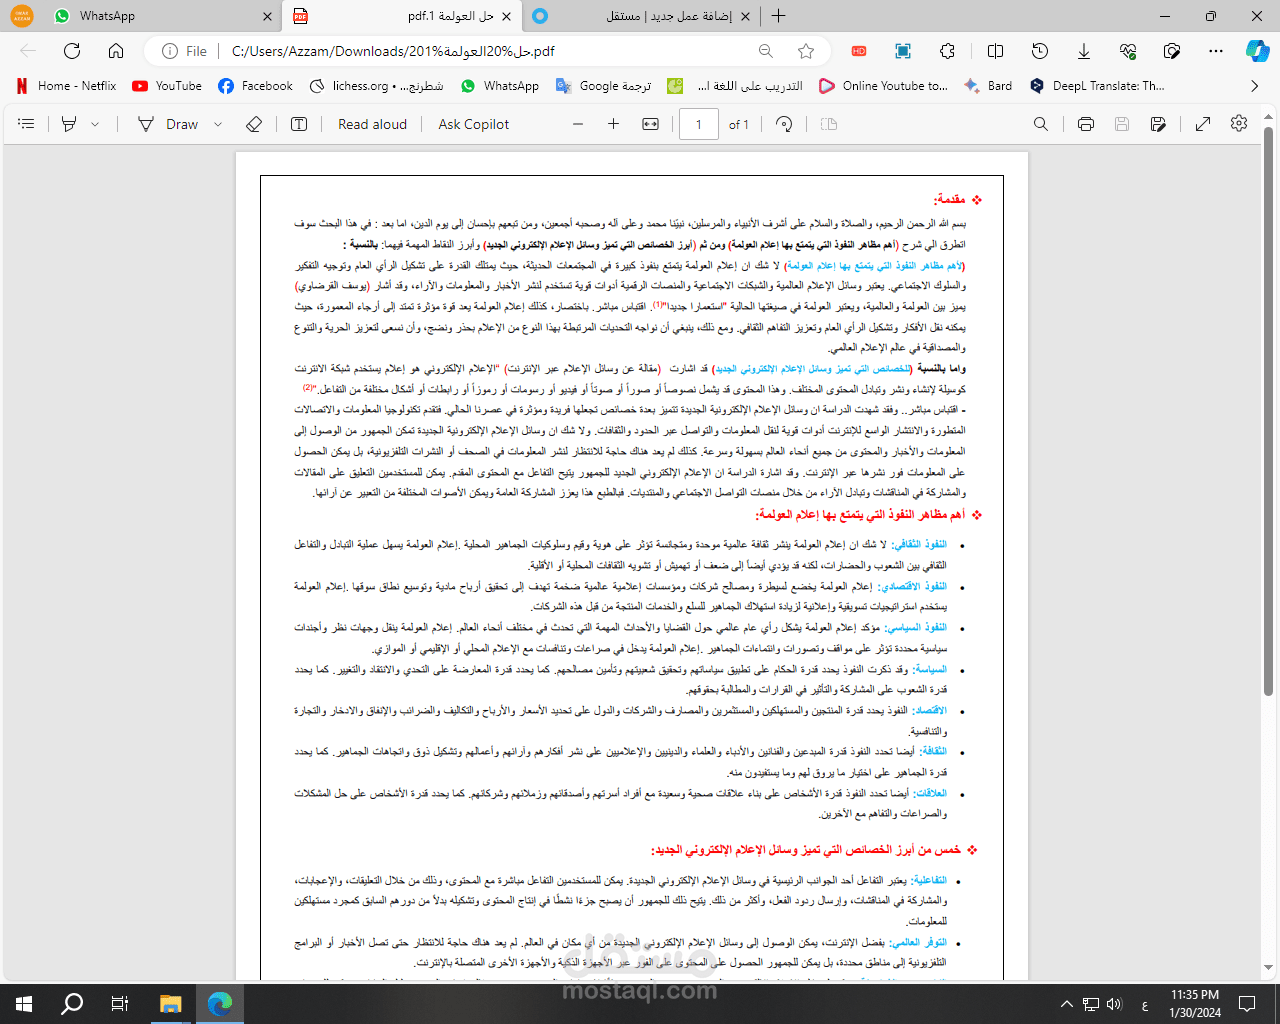
Task: Open the Copilot sidebar icon
Action: [x=1258, y=51]
